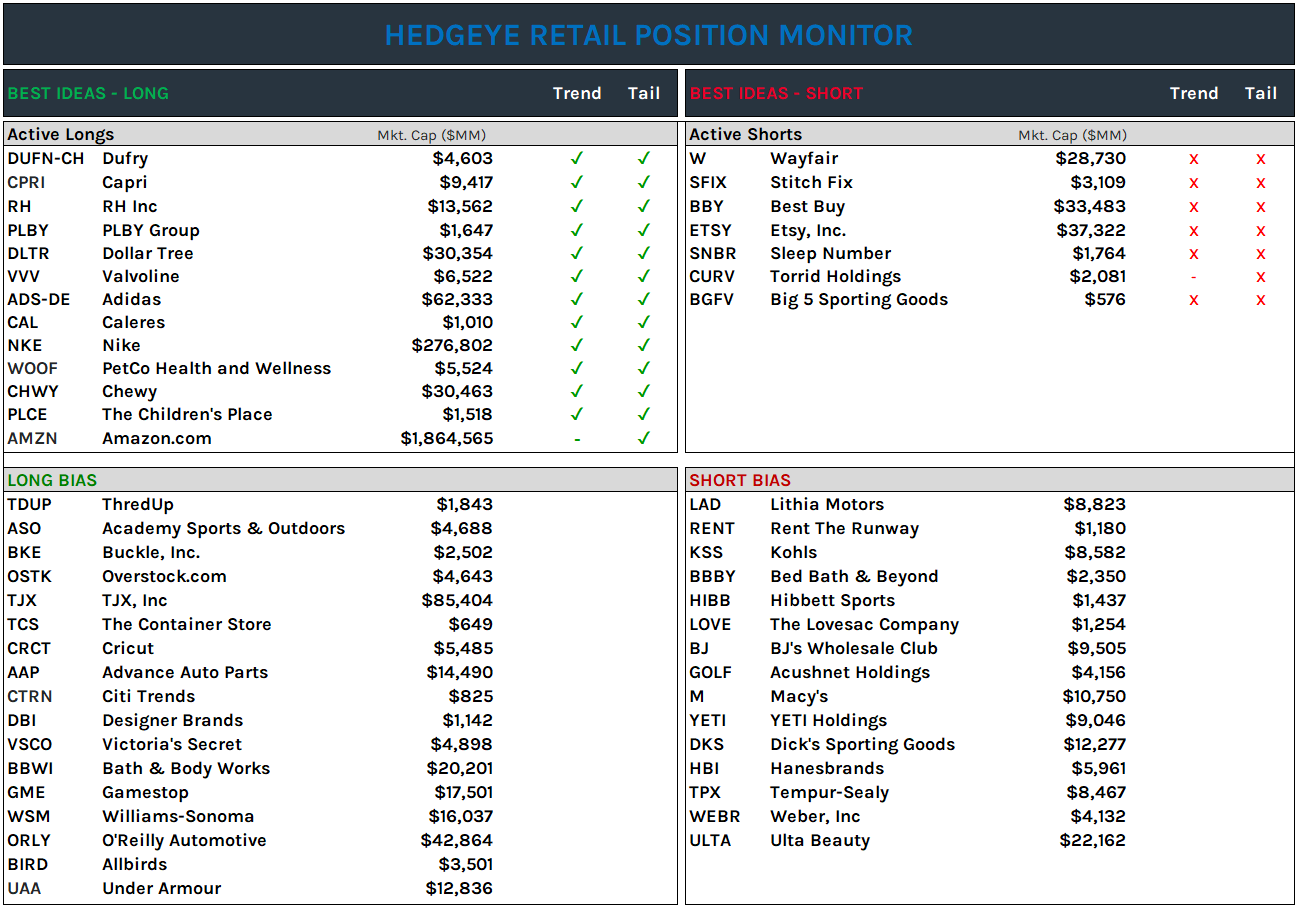The width and height of the screenshot is (1300, 909).
Task: Click the Trend checkmark for Dufry
Action: pyautogui.click(x=577, y=158)
